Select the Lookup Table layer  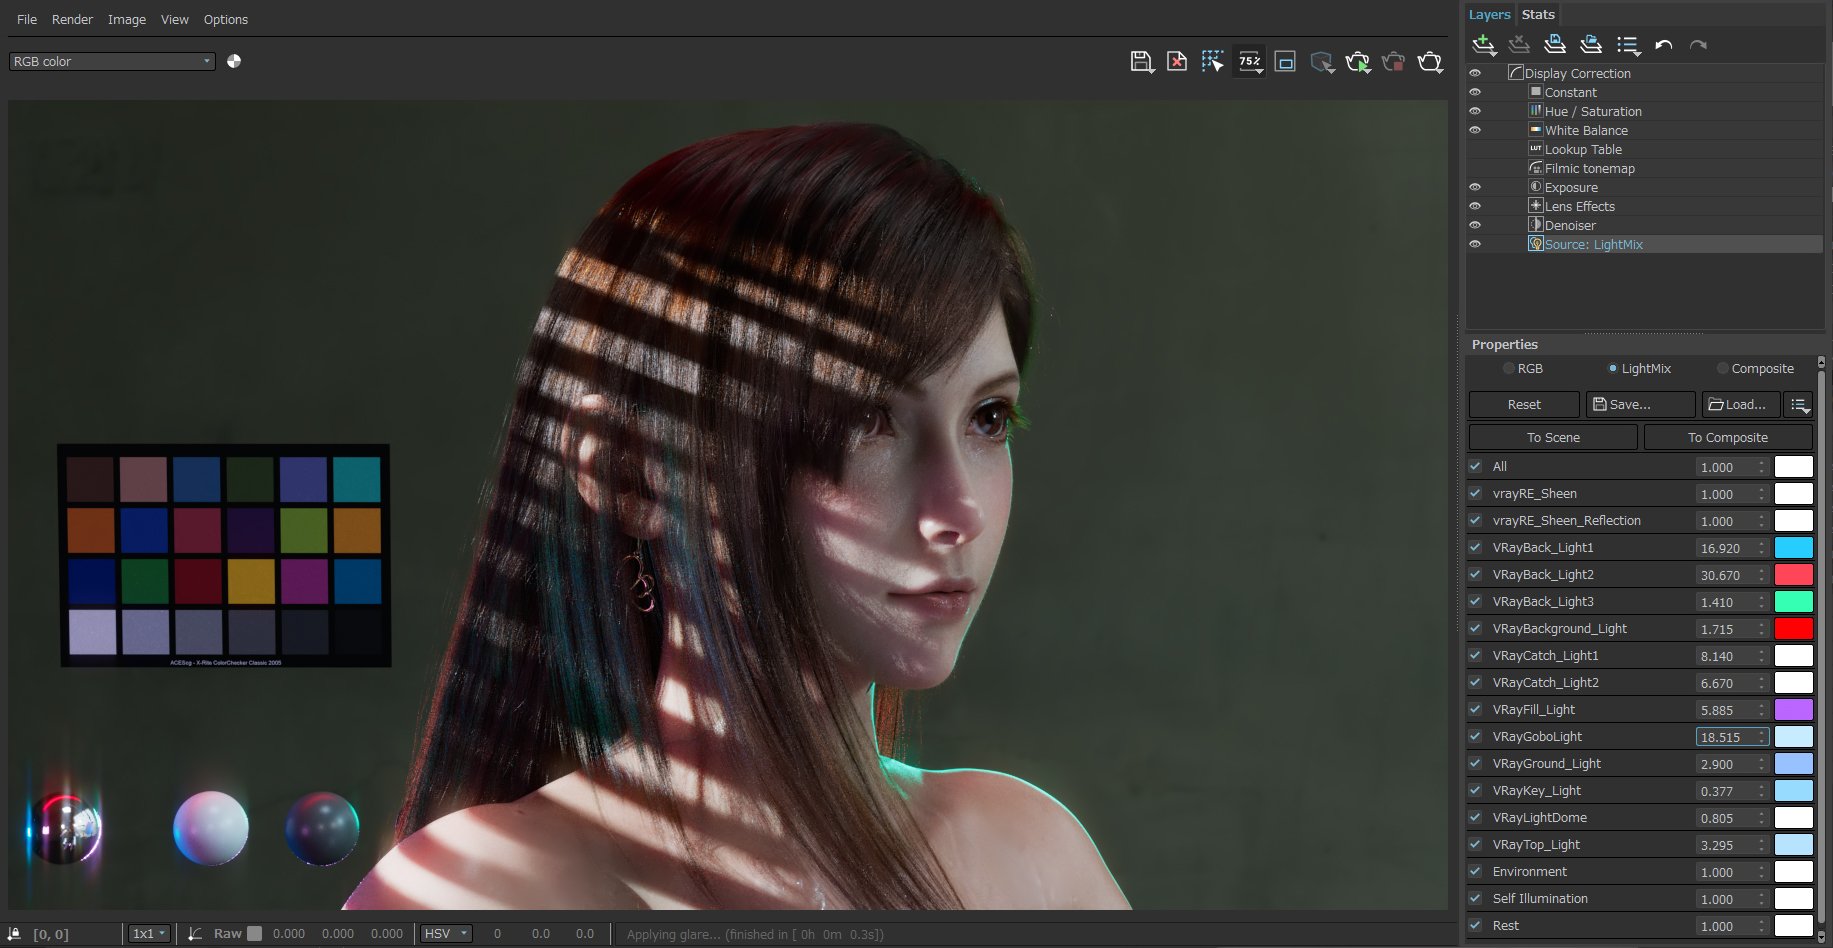tap(1583, 149)
